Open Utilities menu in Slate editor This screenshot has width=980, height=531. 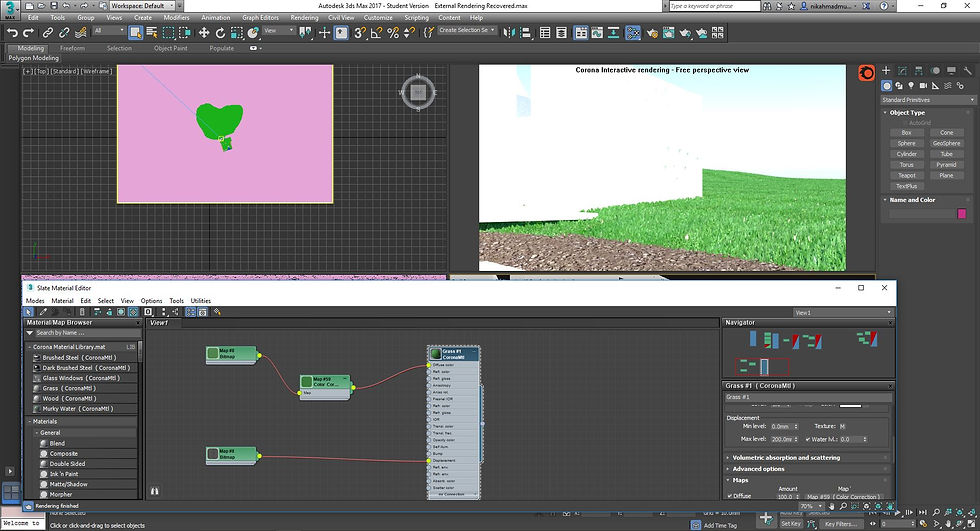[201, 301]
